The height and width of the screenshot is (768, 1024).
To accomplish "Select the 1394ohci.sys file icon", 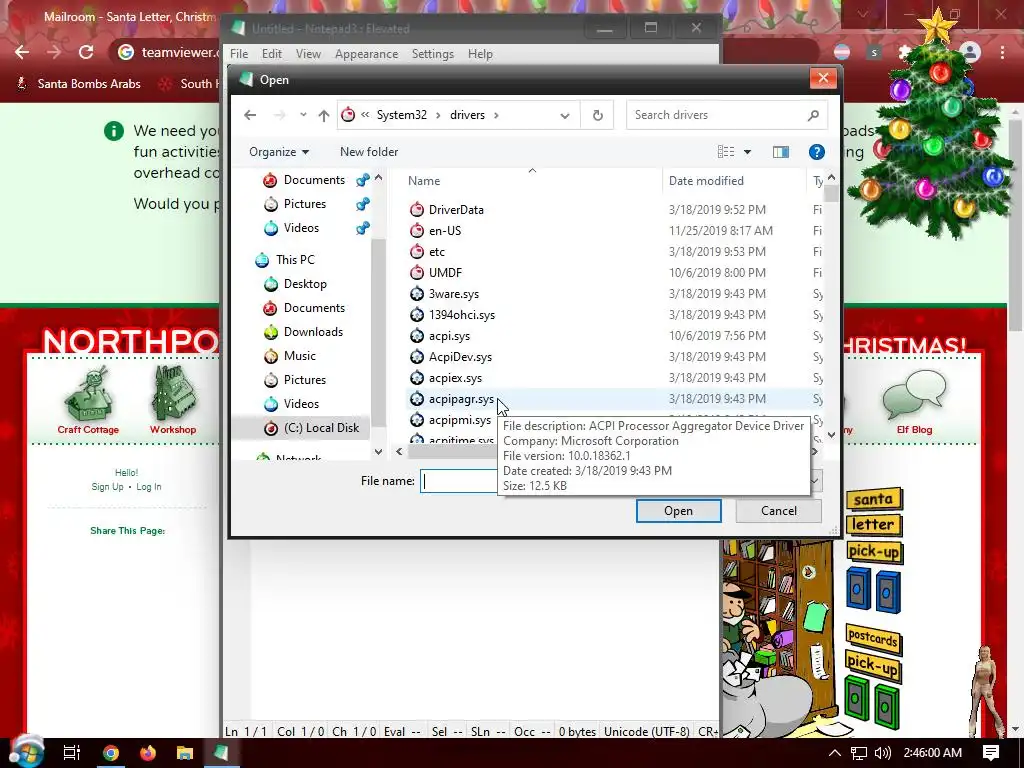I will (417, 315).
